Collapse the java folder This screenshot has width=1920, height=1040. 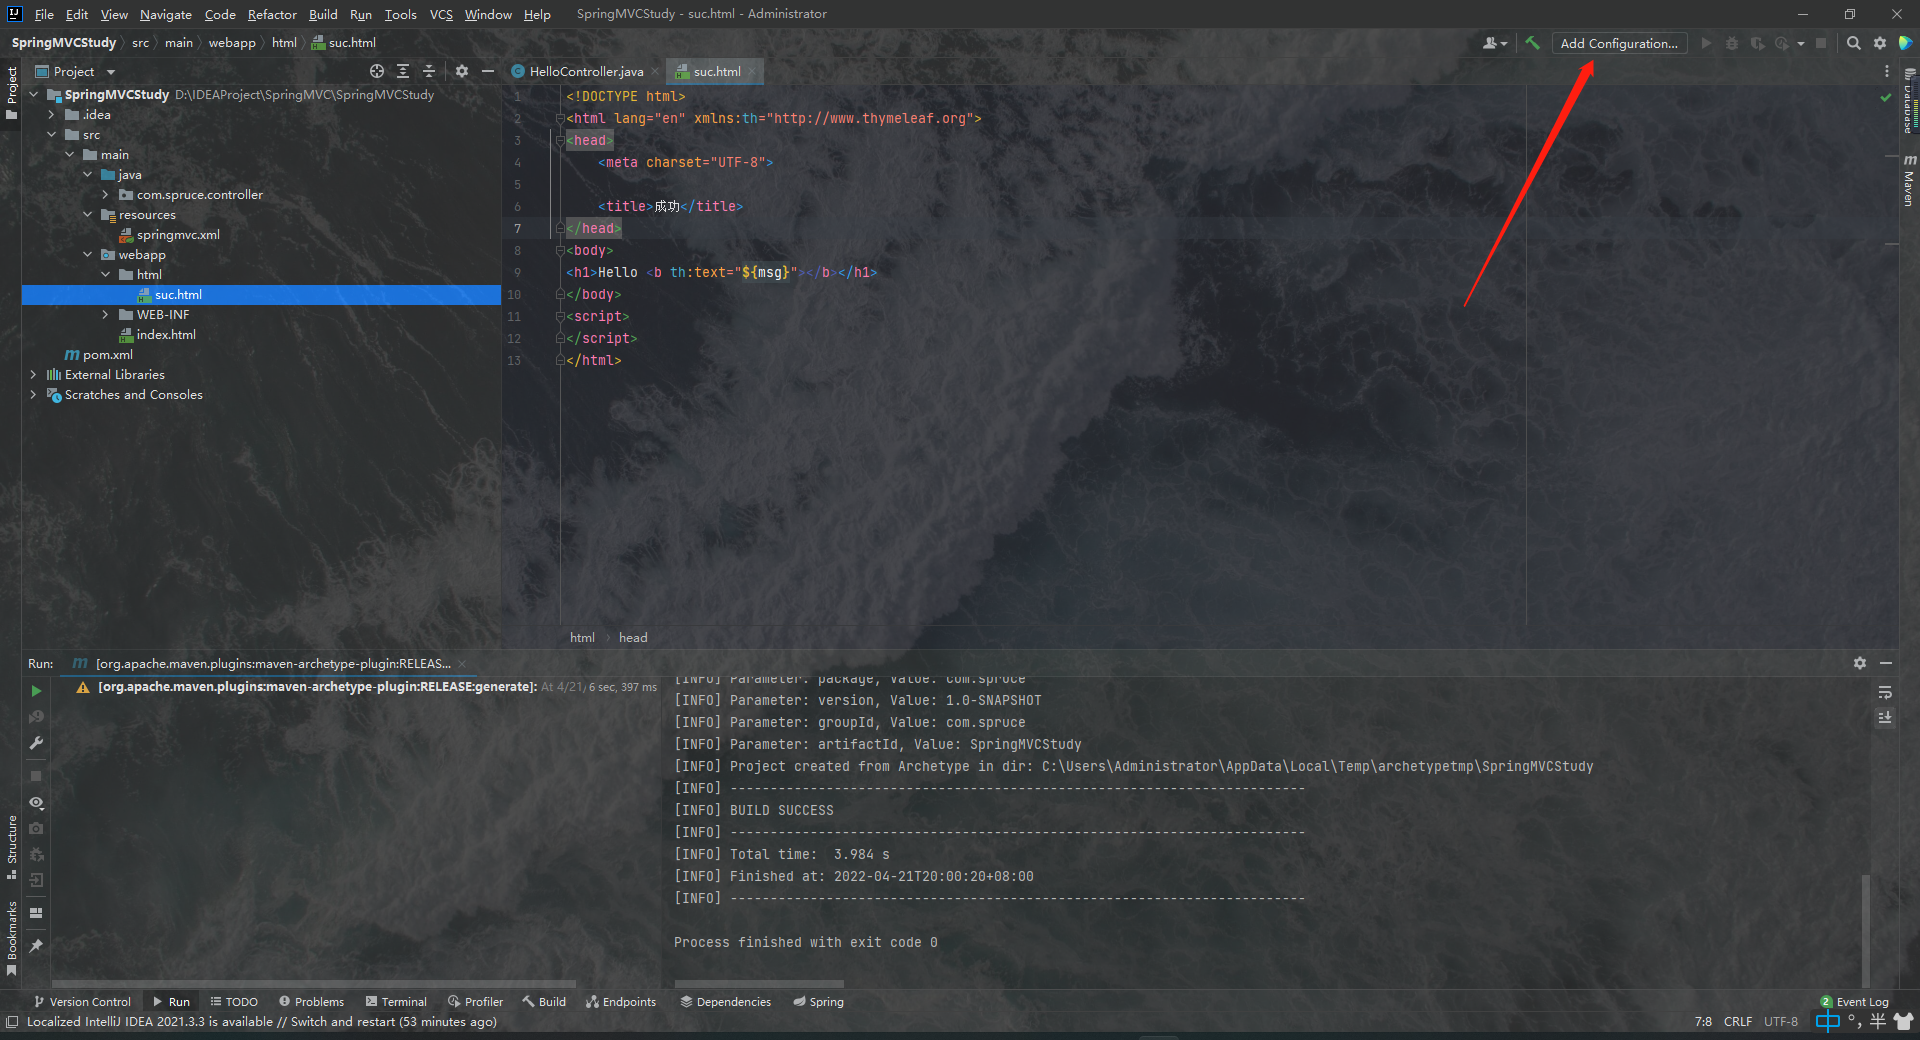(88, 174)
